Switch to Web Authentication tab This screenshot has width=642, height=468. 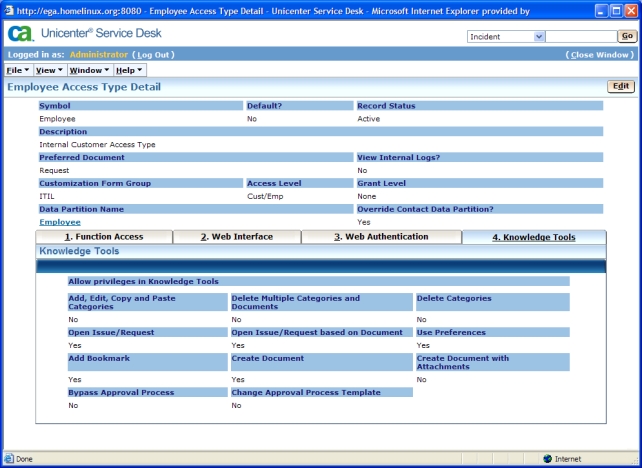[x=381, y=237]
